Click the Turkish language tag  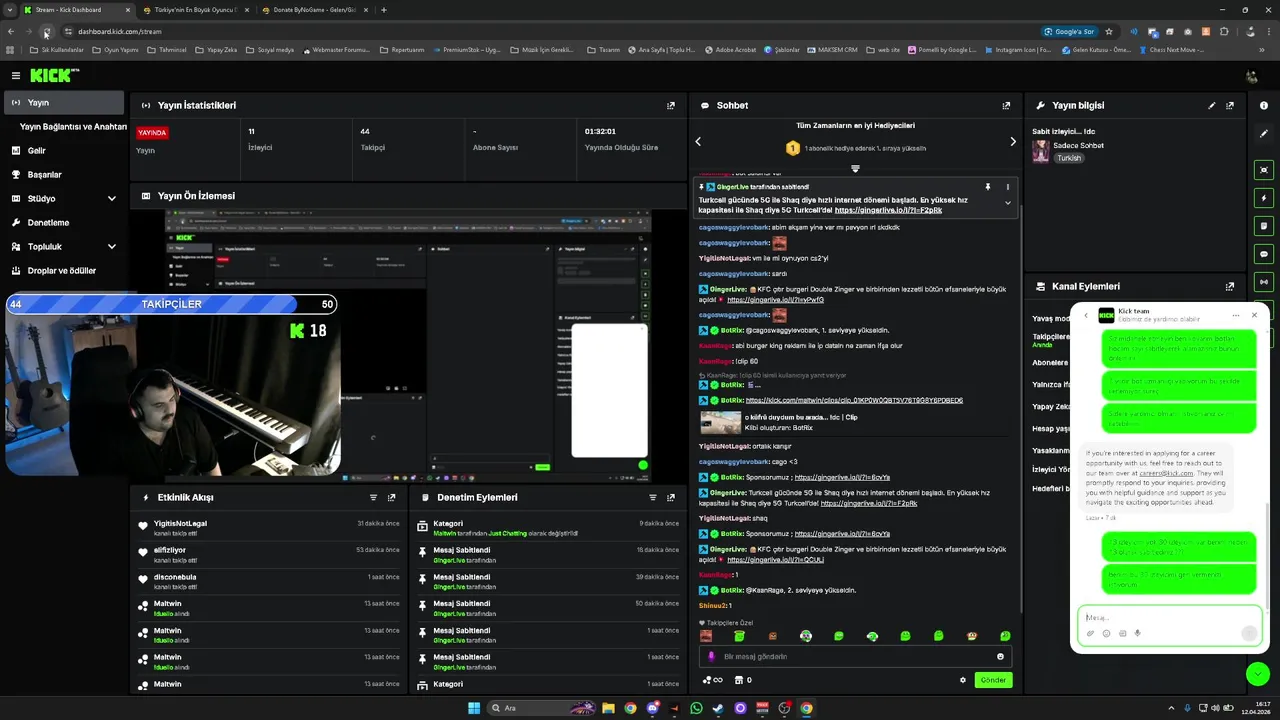click(1069, 158)
